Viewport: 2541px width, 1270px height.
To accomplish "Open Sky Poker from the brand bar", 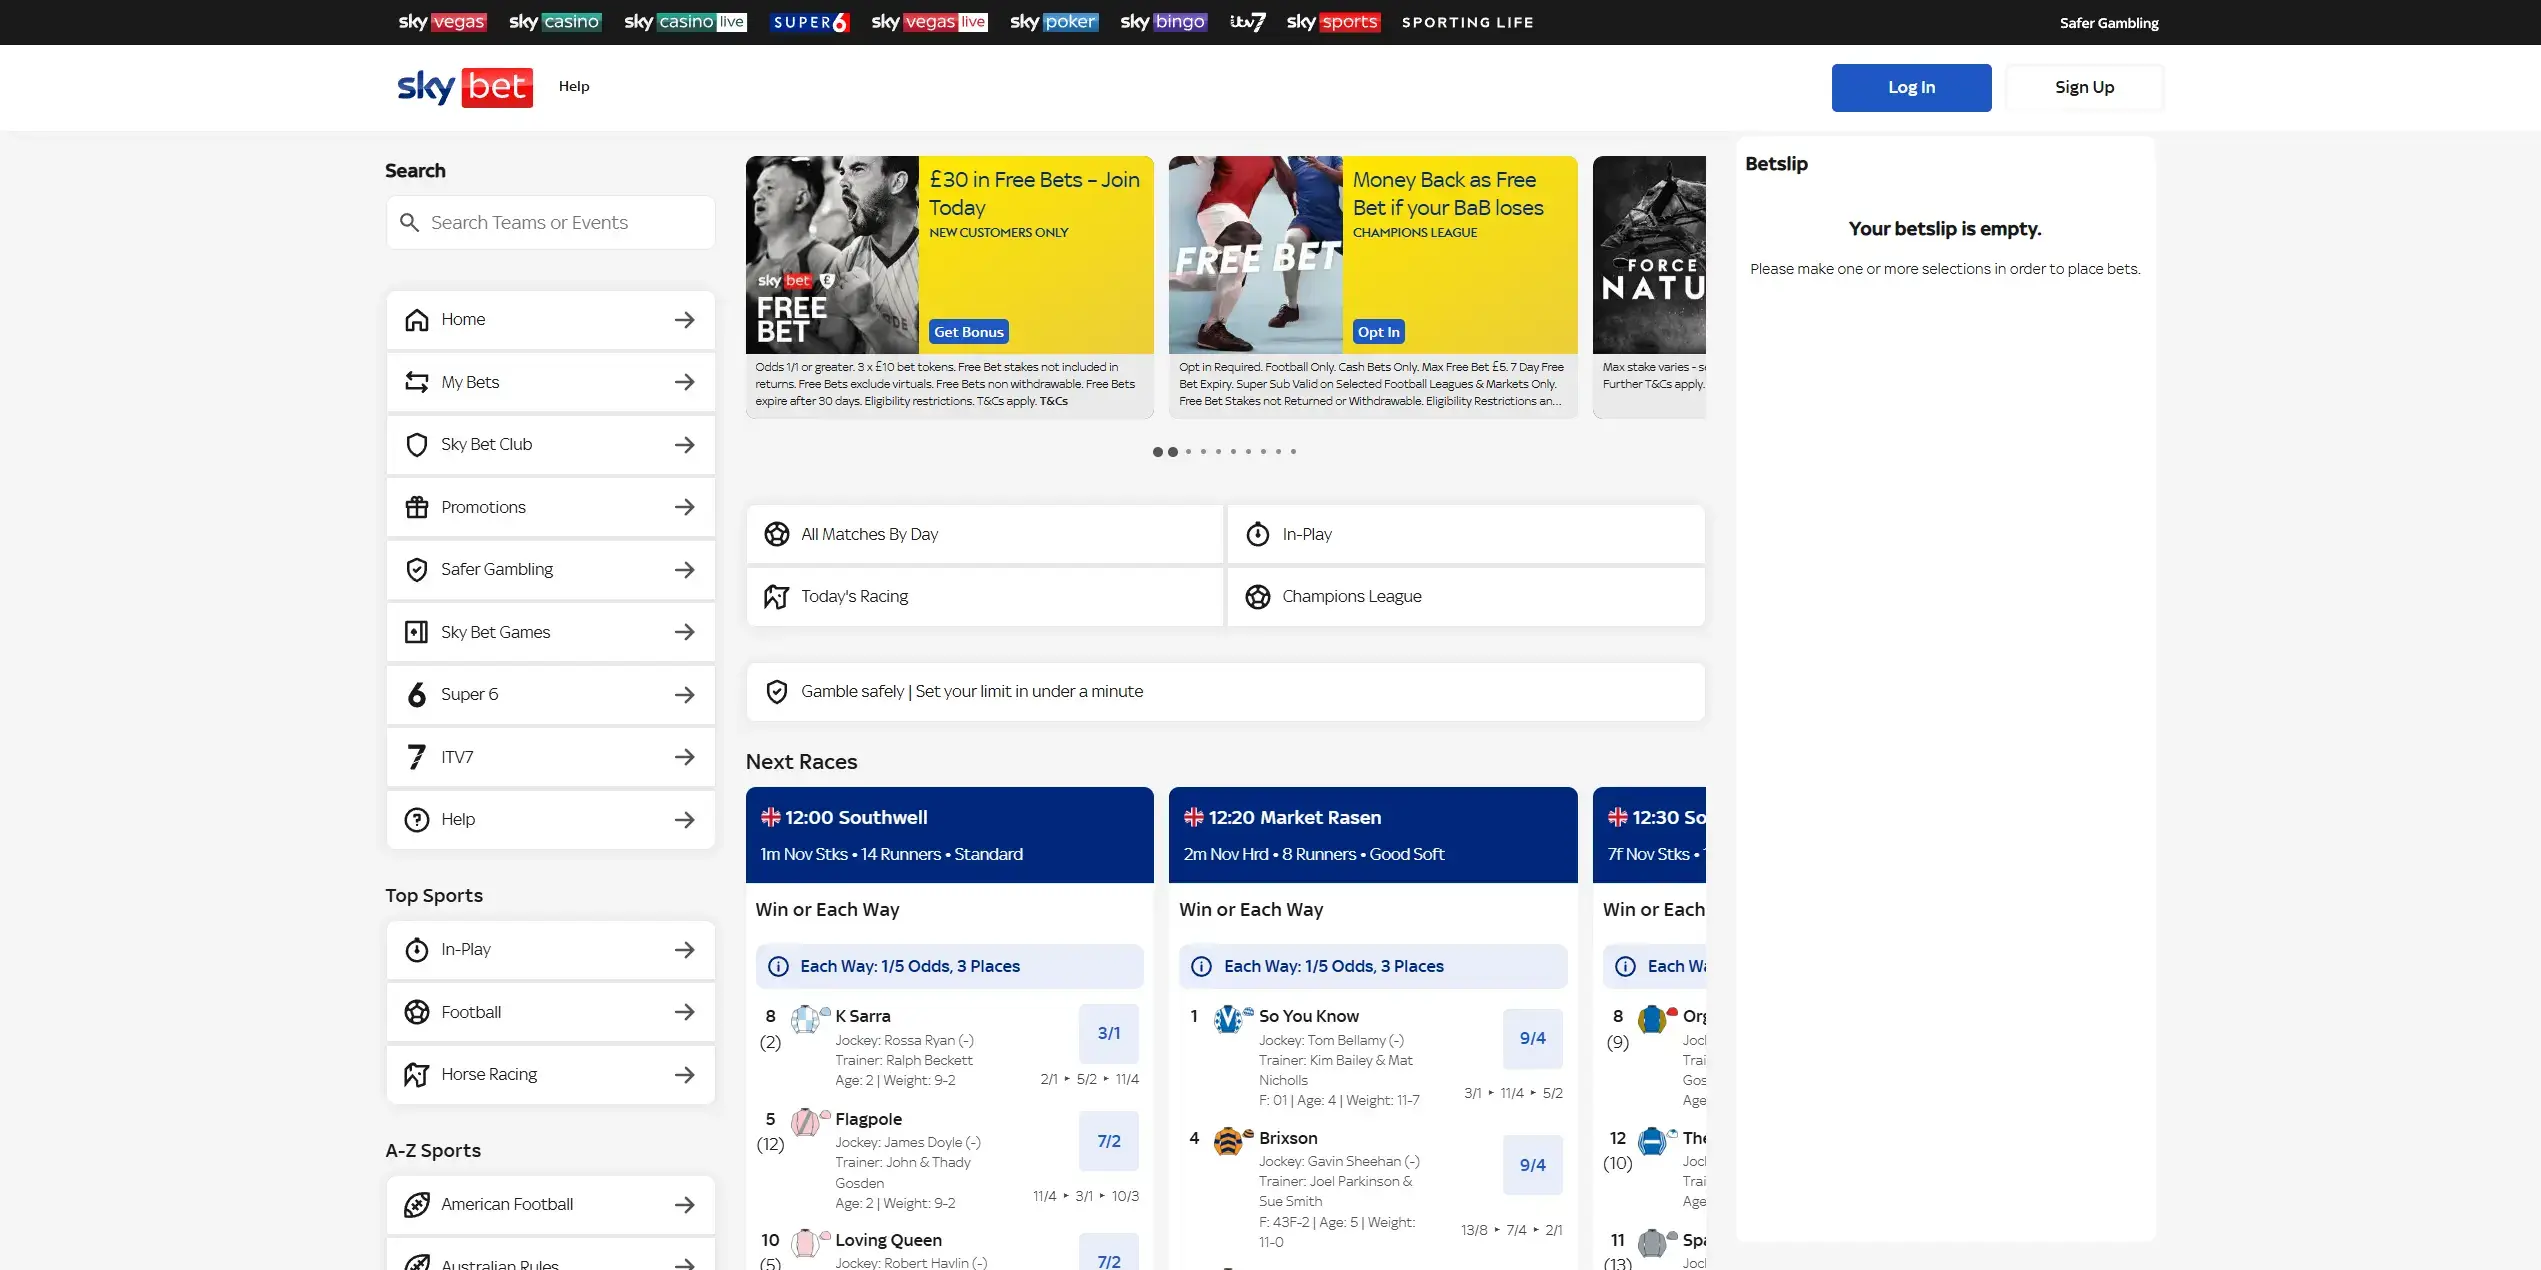I will tap(1052, 21).
